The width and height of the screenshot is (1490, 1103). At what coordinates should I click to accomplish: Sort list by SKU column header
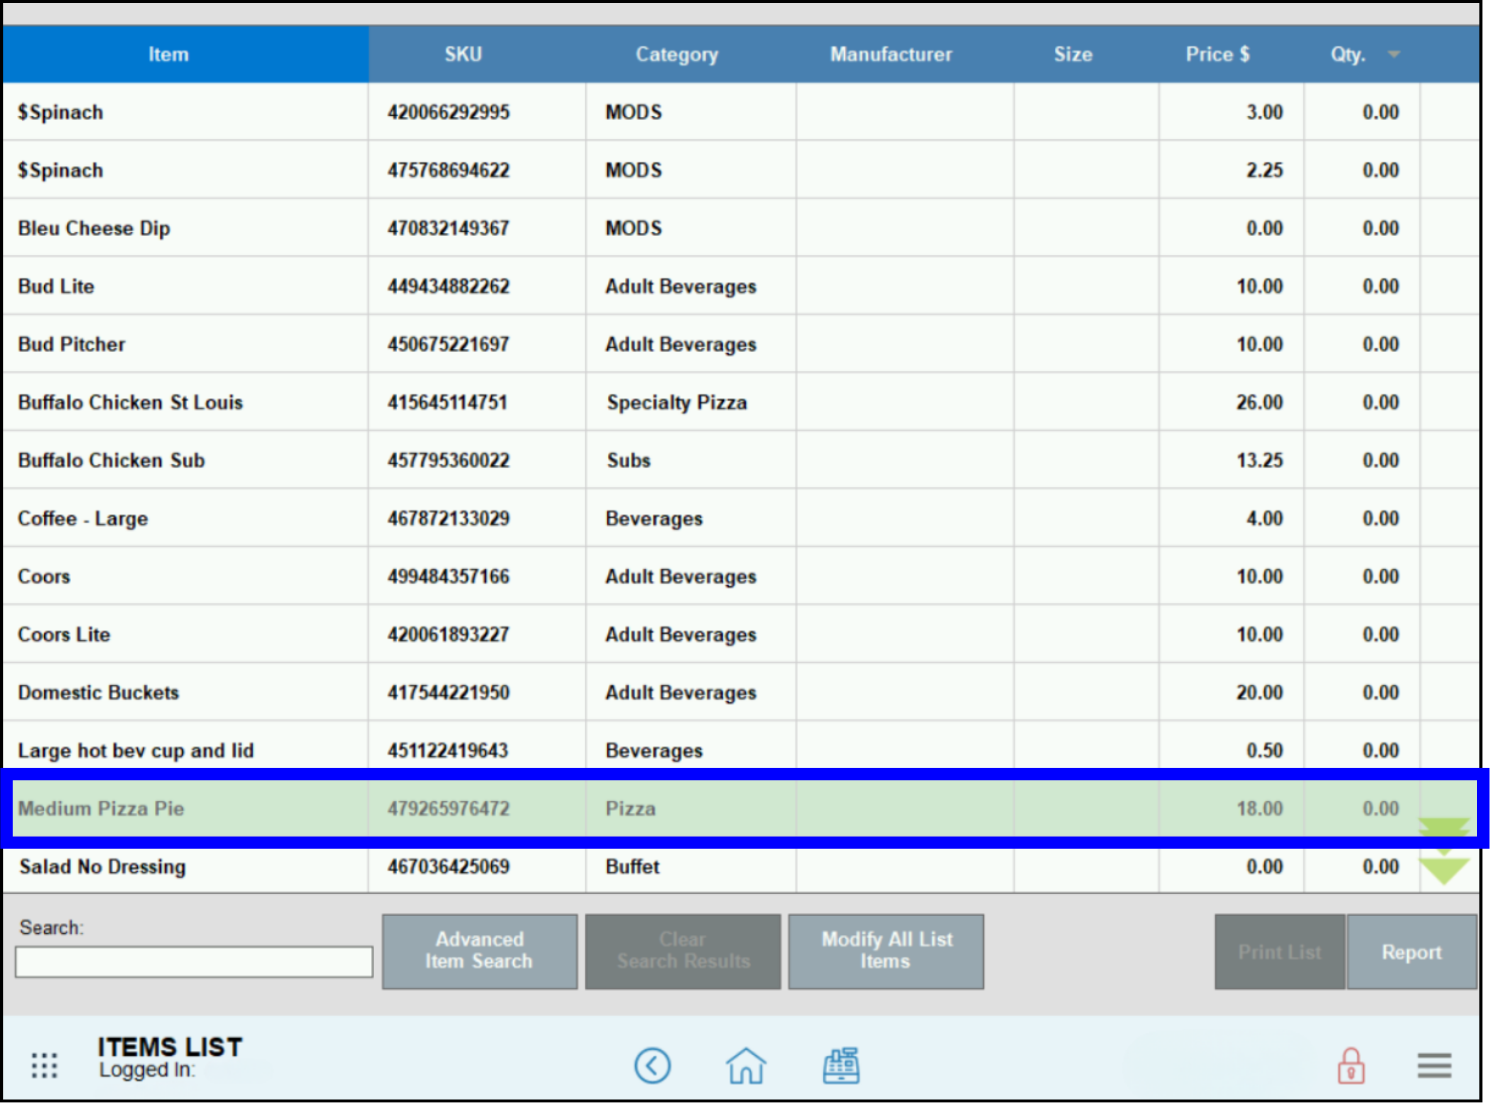463,55
